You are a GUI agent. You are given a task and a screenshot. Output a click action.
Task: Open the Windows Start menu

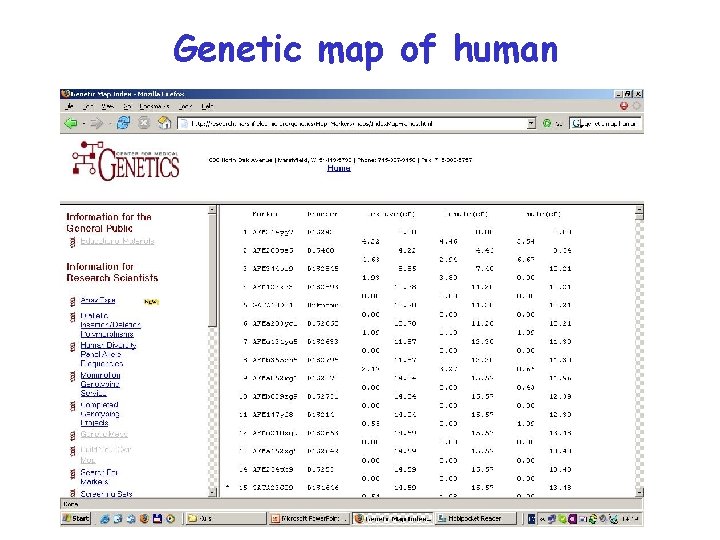point(76,518)
